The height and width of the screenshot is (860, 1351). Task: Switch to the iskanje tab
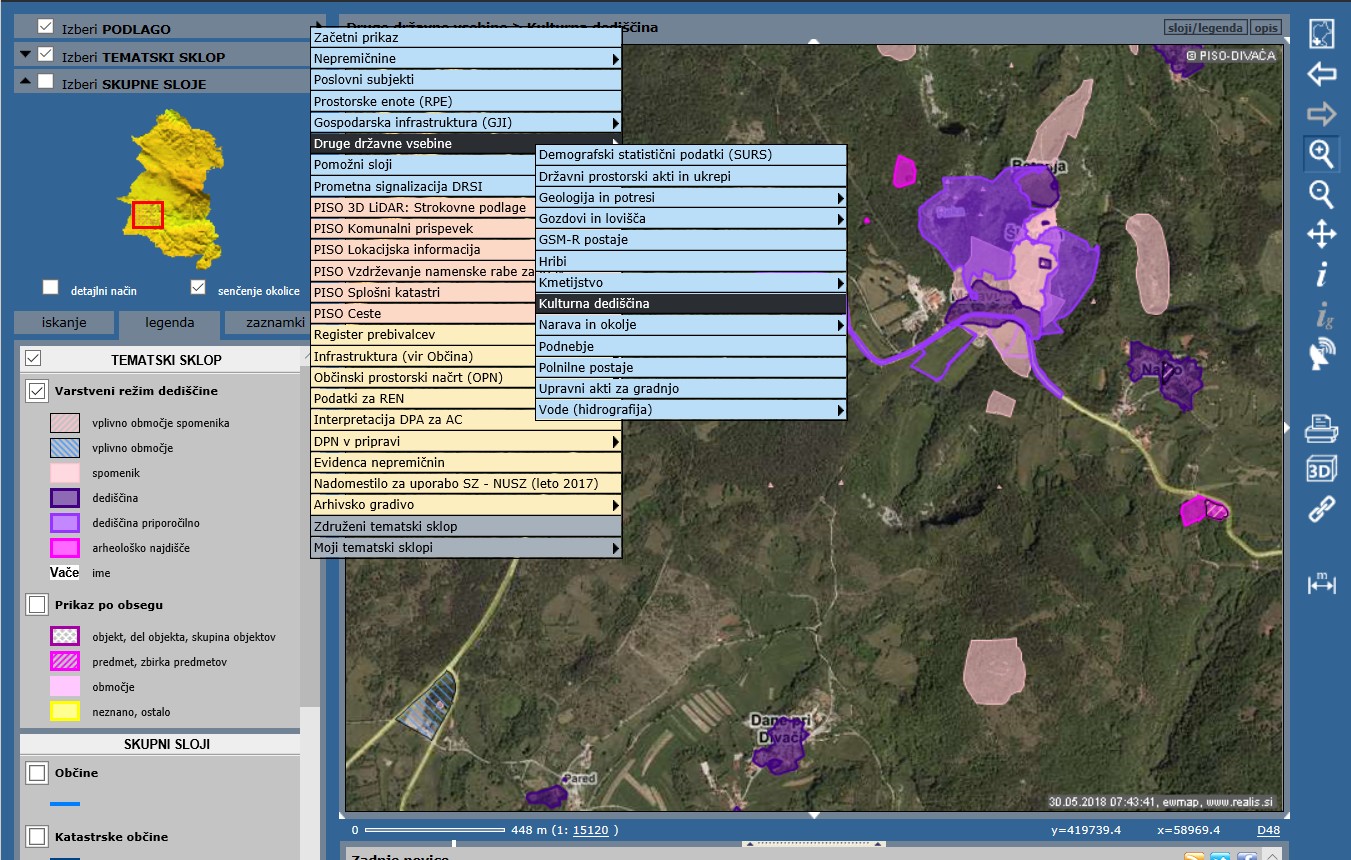coord(64,322)
